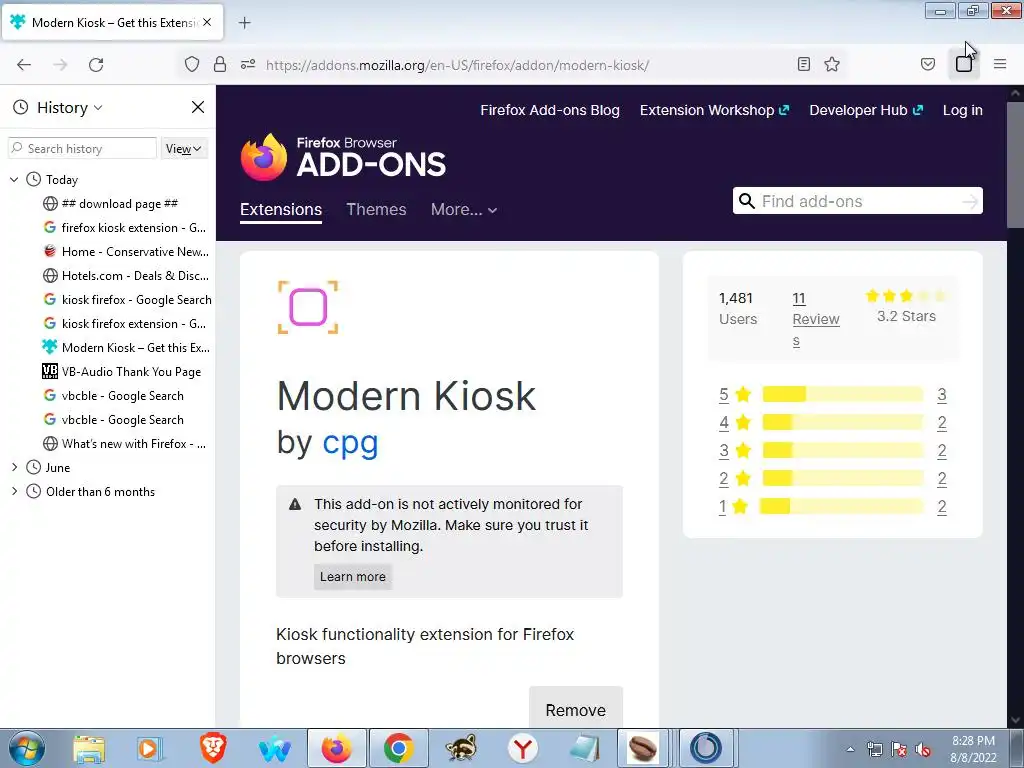
Task: Select the Extensions tab
Action: tap(281, 210)
